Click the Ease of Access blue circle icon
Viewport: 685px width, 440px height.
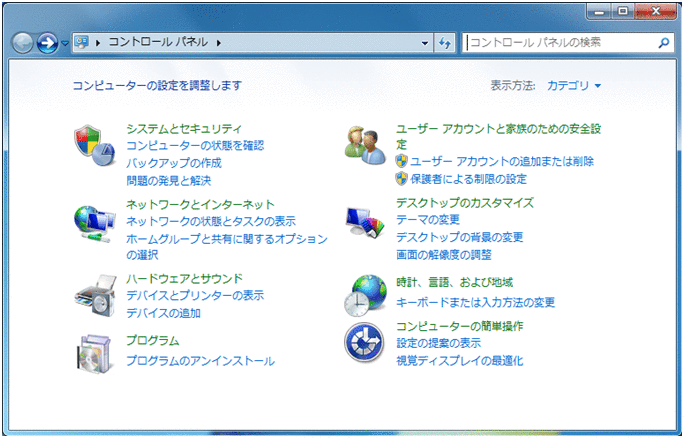[364, 343]
